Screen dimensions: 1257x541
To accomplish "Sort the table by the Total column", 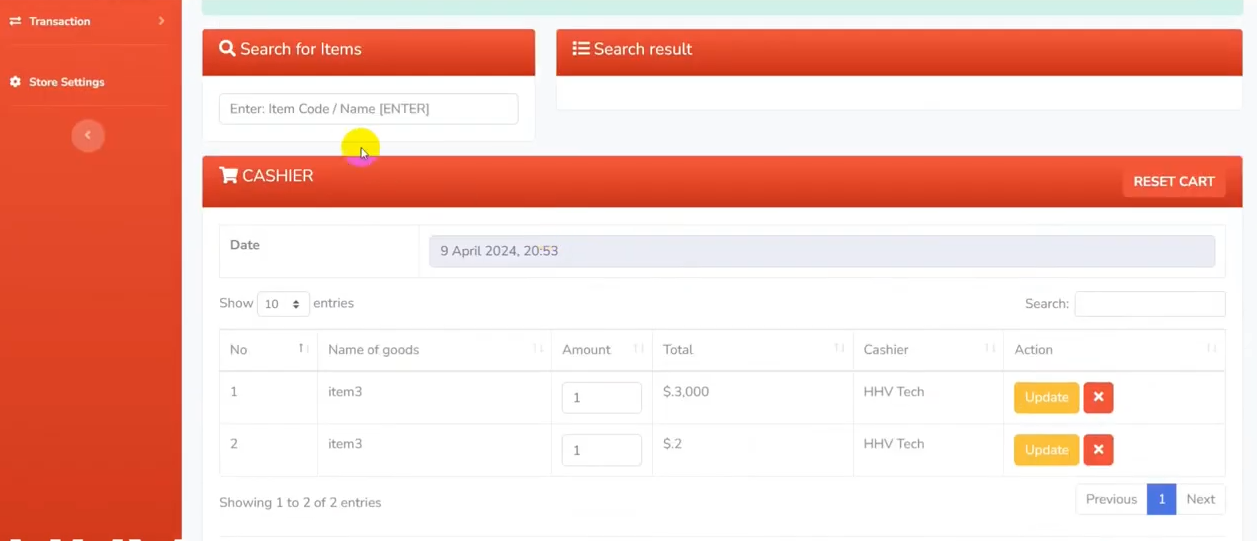I will [x=751, y=349].
